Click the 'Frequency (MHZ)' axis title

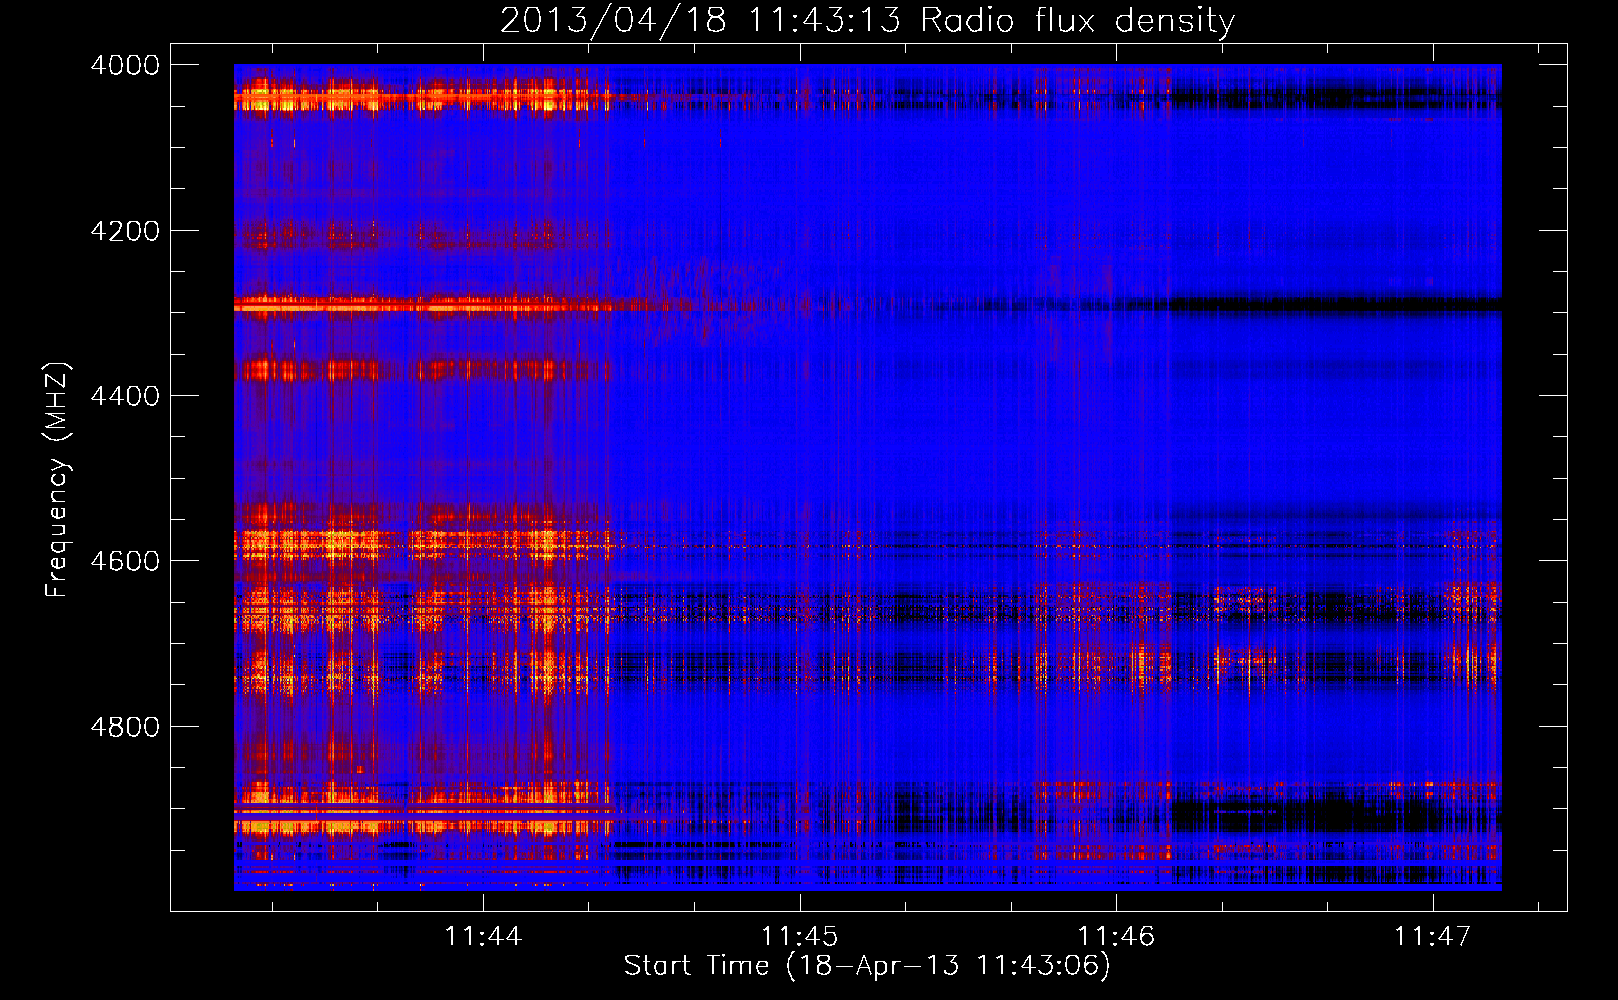[x=57, y=480]
